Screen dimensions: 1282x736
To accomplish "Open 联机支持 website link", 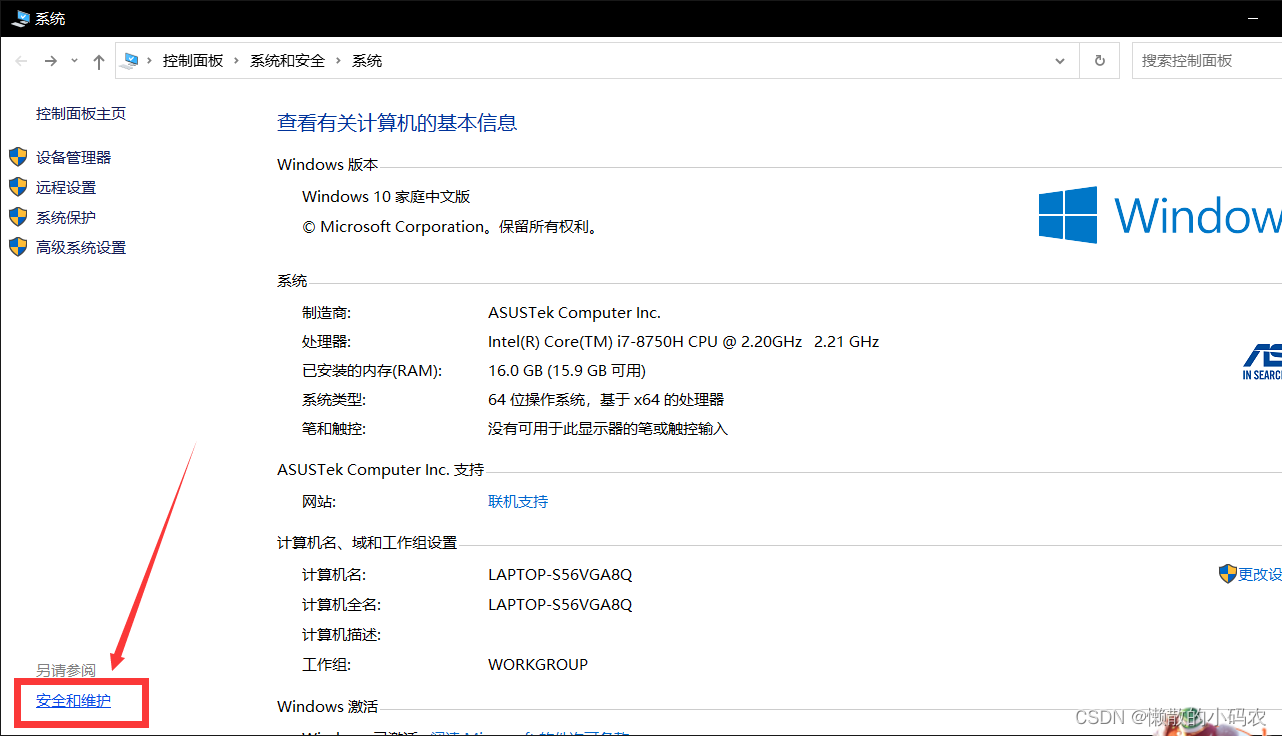I will click(518, 501).
